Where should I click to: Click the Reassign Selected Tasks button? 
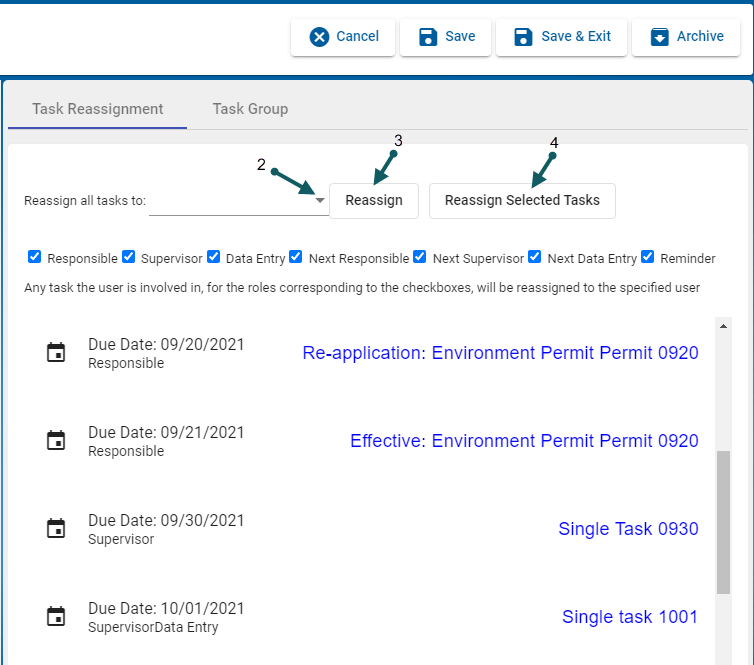[x=522, y=200]
